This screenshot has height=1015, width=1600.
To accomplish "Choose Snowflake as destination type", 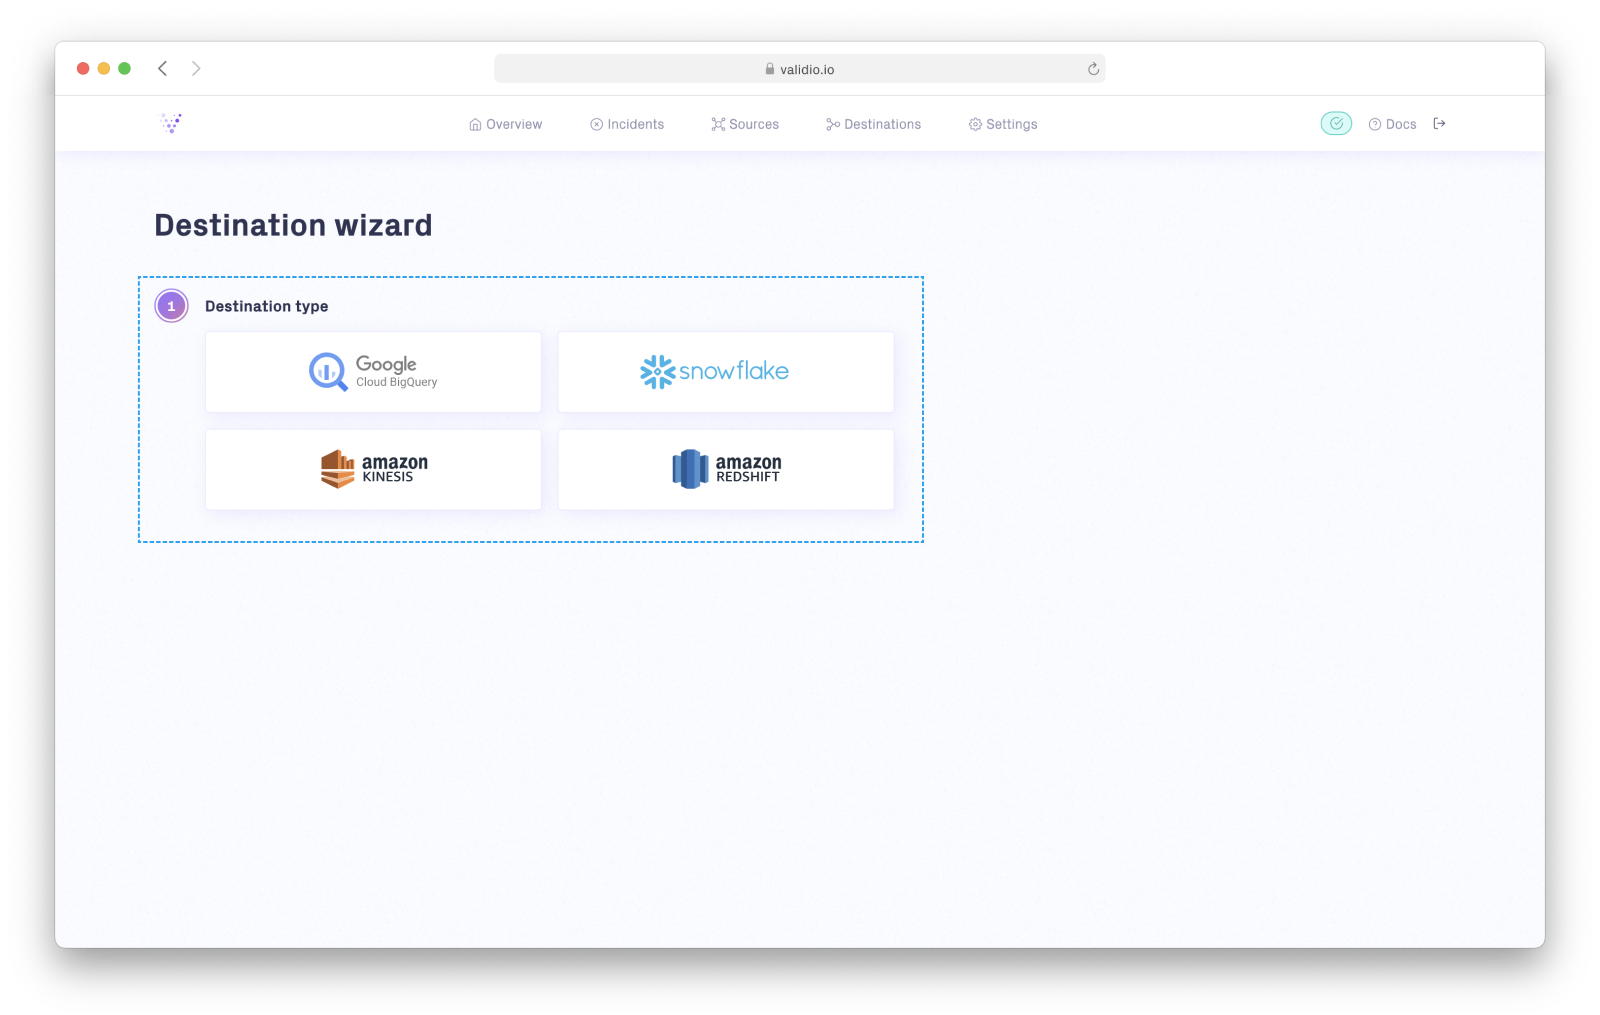I will point(726,372).
